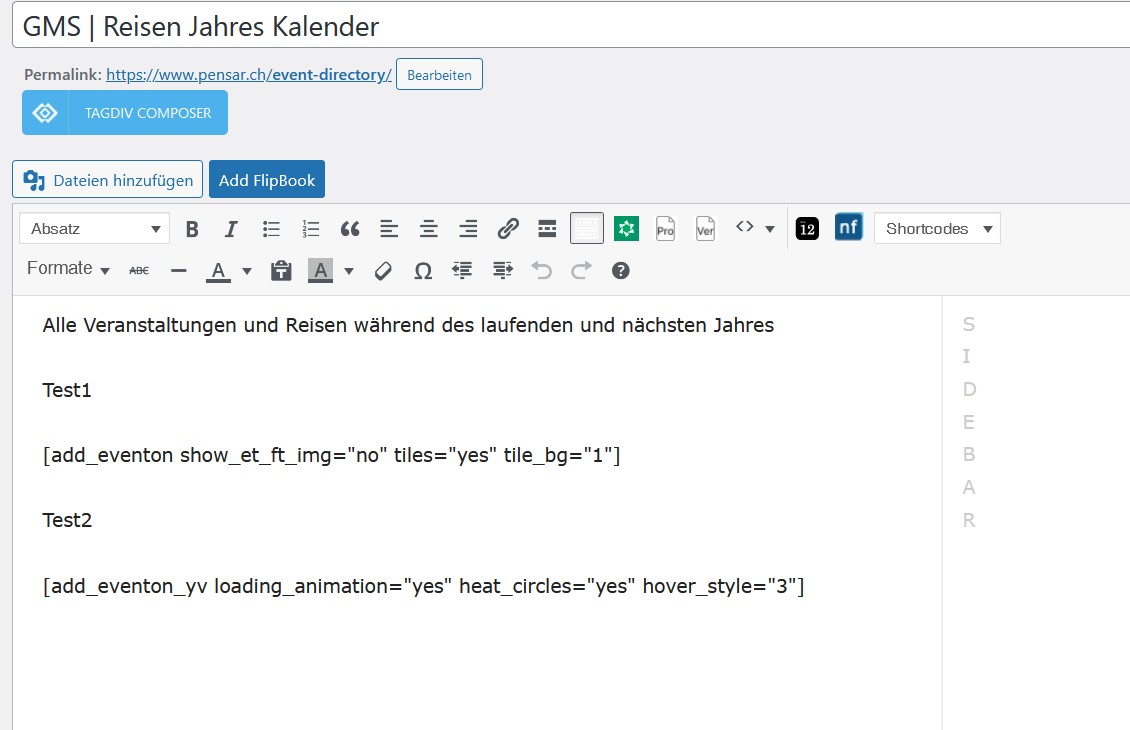The width and height of the screenshot is (1130, 730).
Task: Apply italic formatting
Action: click(x=231, y=229)
